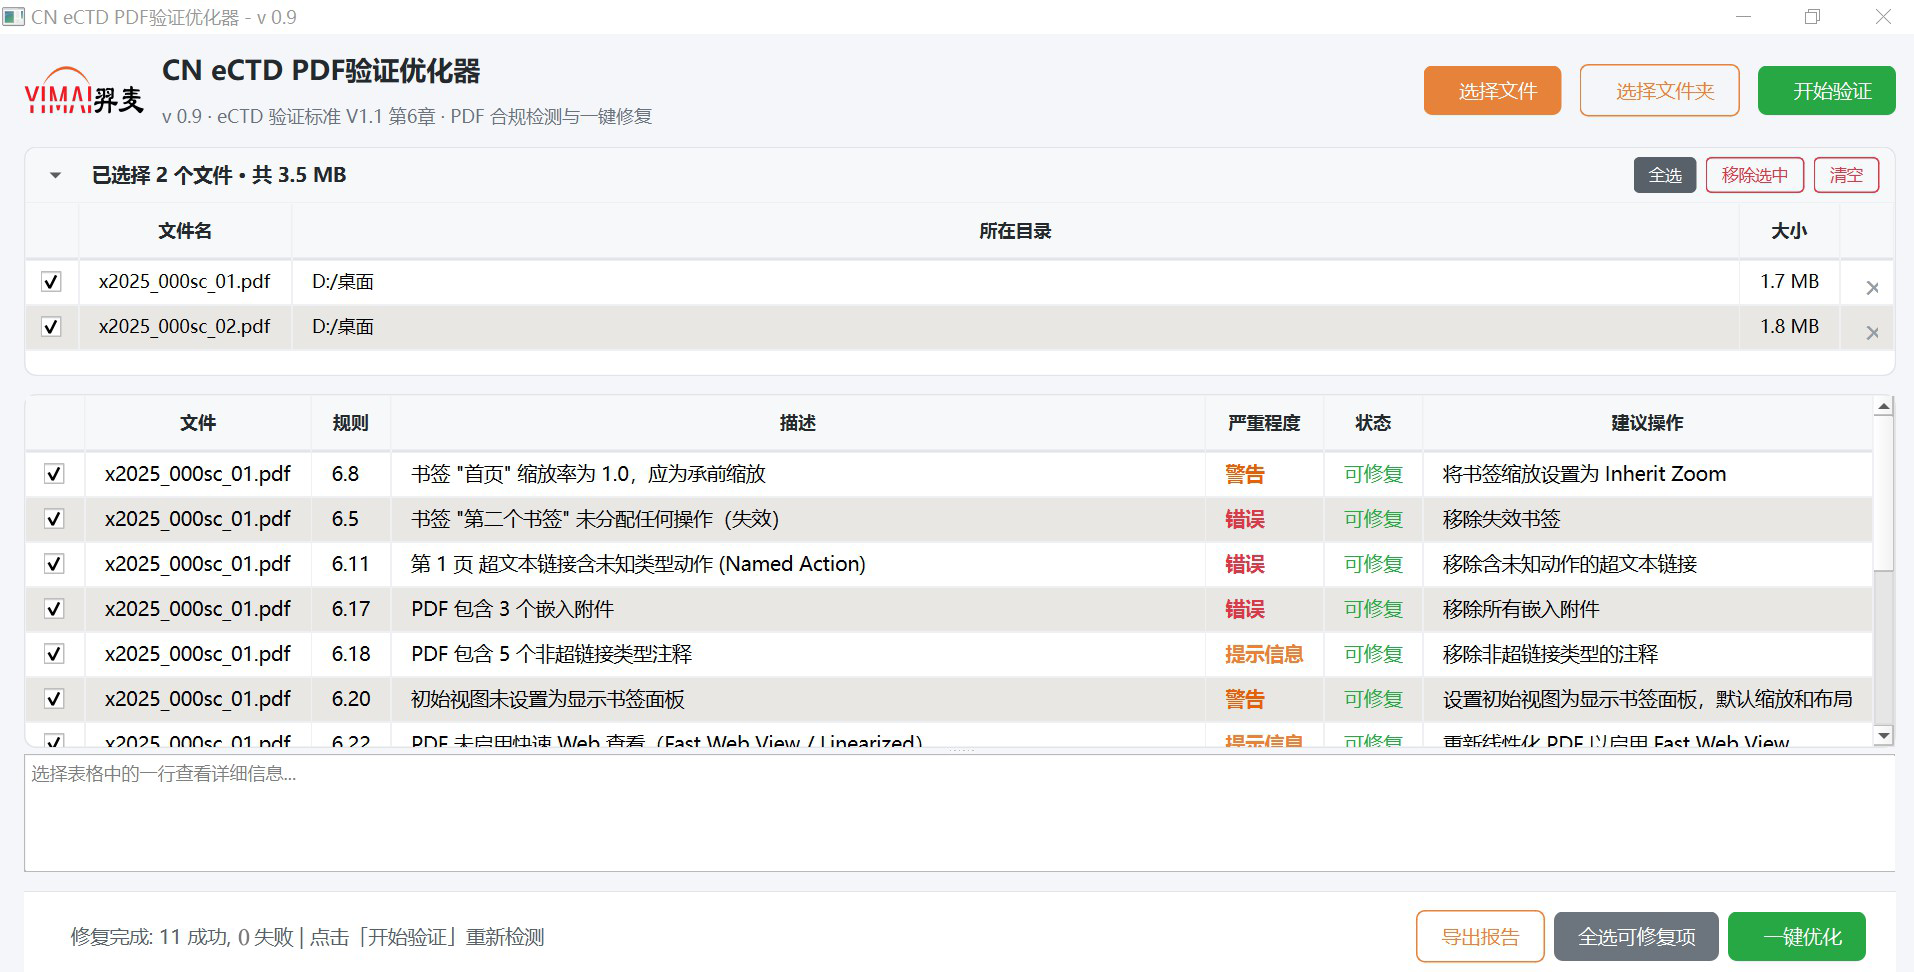Run 一键优化 one-click optimize
Viewport: 1914px width, 972px height.
click(x=1796, y=937)
